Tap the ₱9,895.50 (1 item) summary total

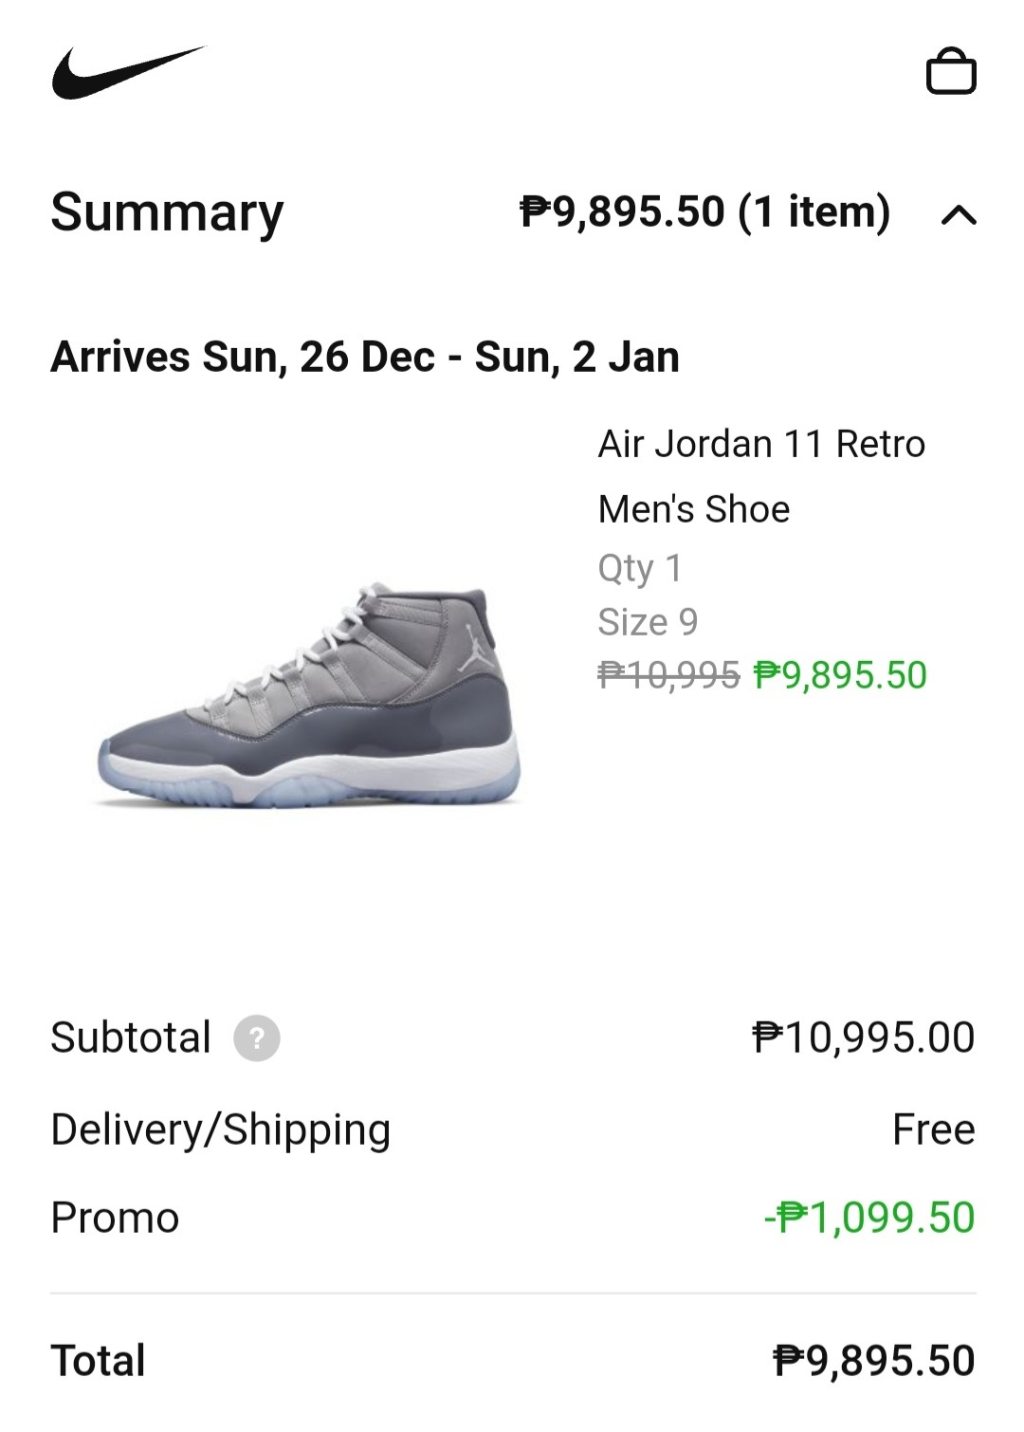coord(704,212)
